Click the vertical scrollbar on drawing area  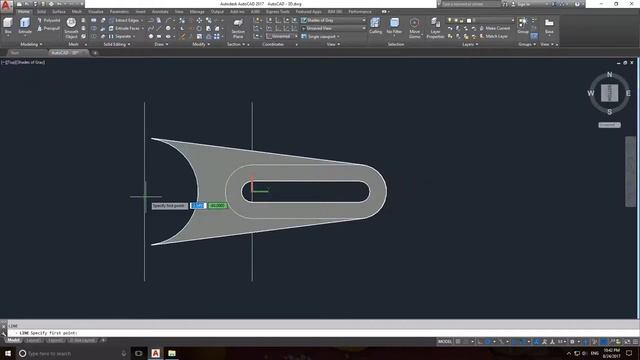(x=630, y=171)
